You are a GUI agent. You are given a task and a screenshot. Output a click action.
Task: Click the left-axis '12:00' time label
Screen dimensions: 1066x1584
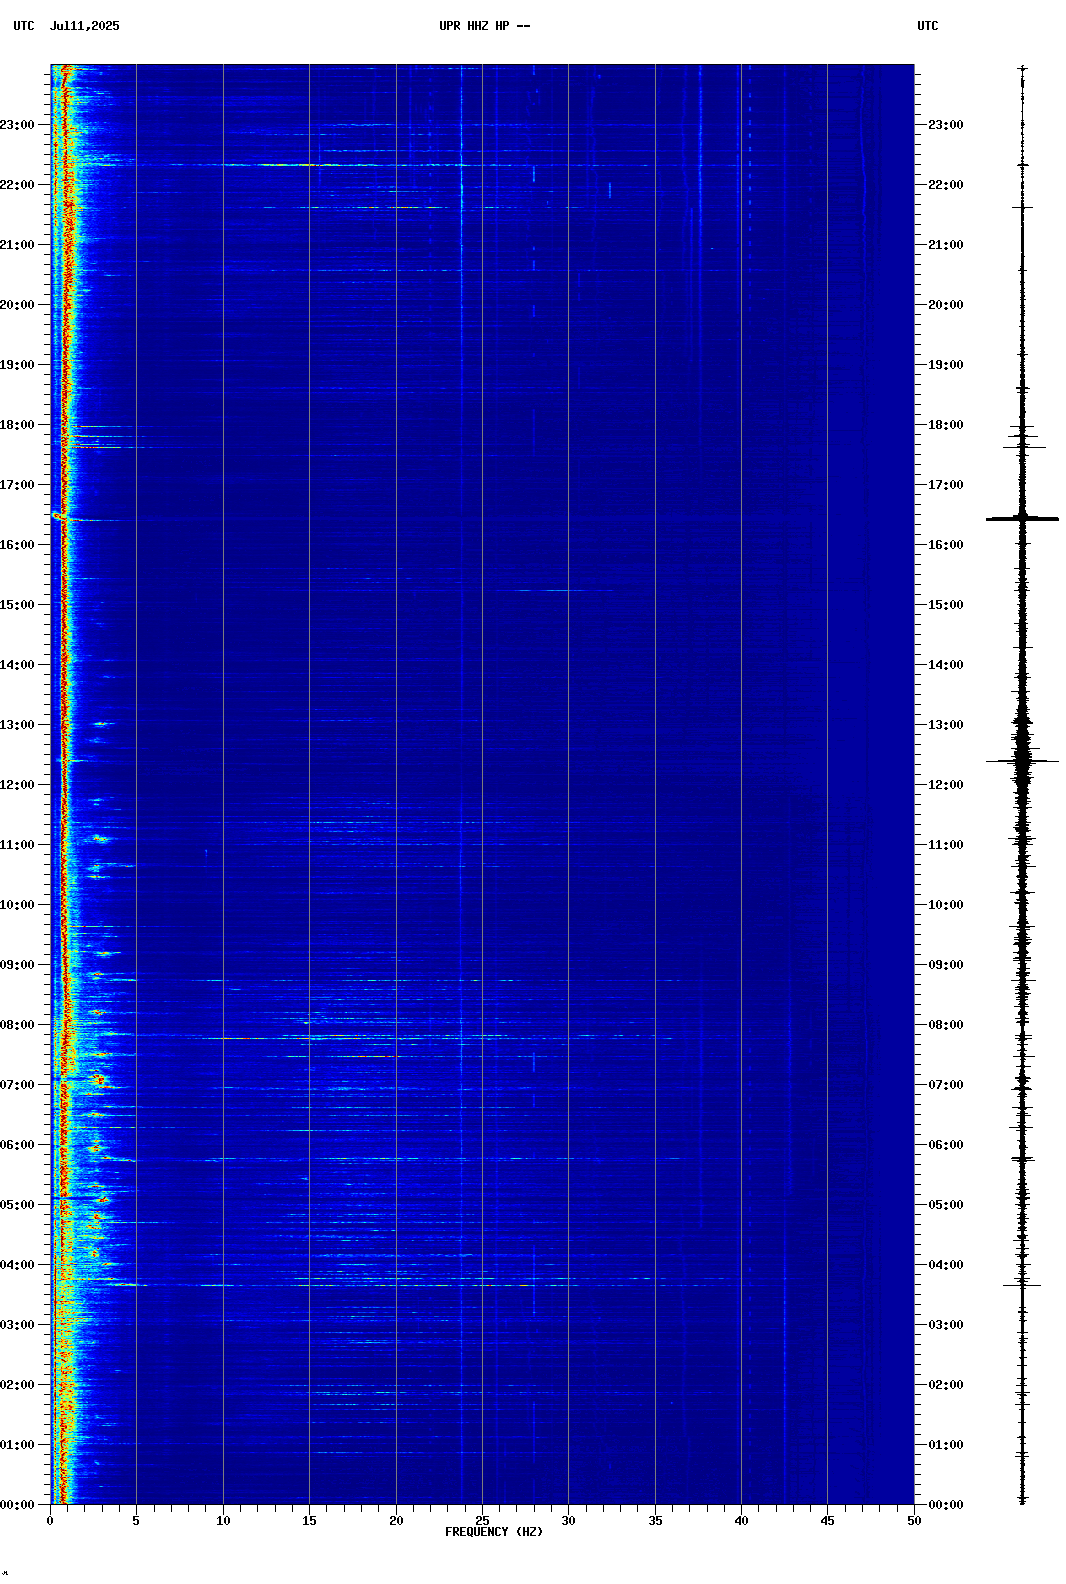click(x=17, y=785)
